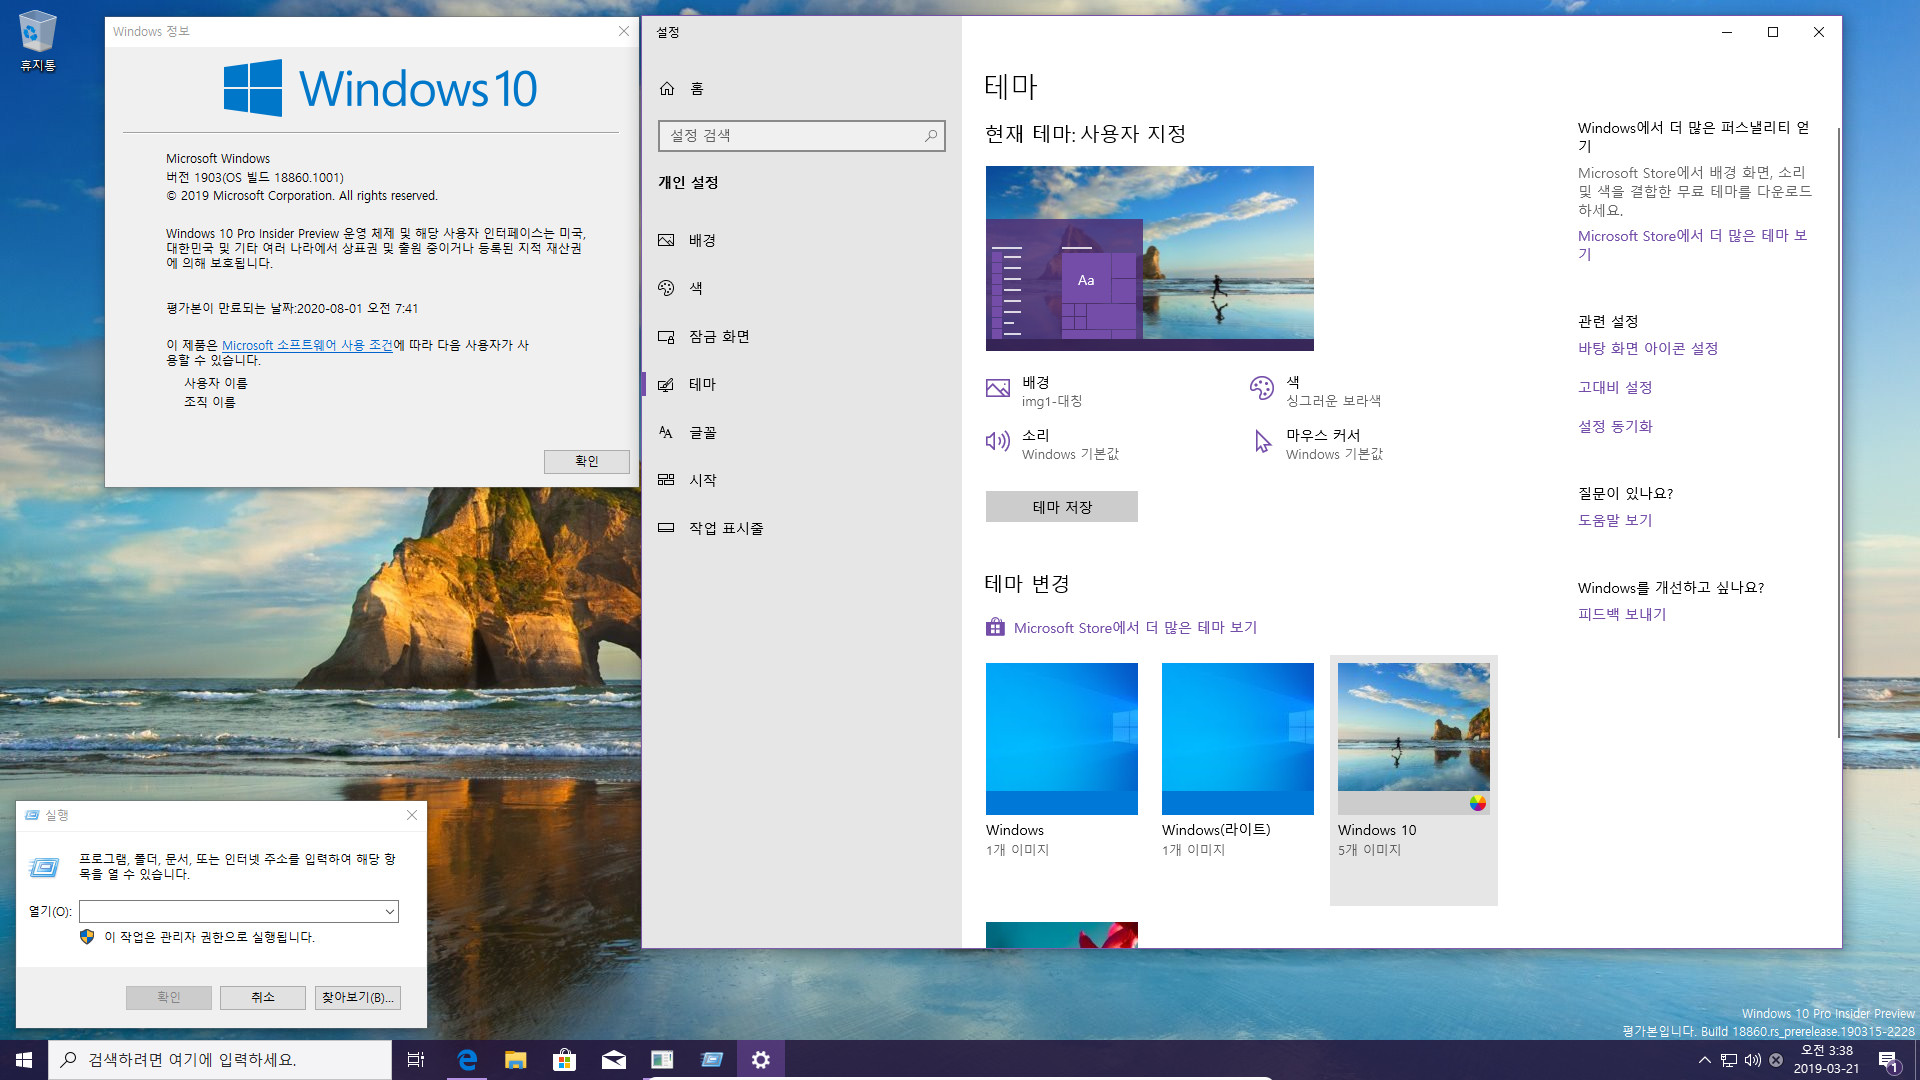Open the 시작 (Start) settings page
This screenshot has height=1080, width=1920.
tap(801, 480)
